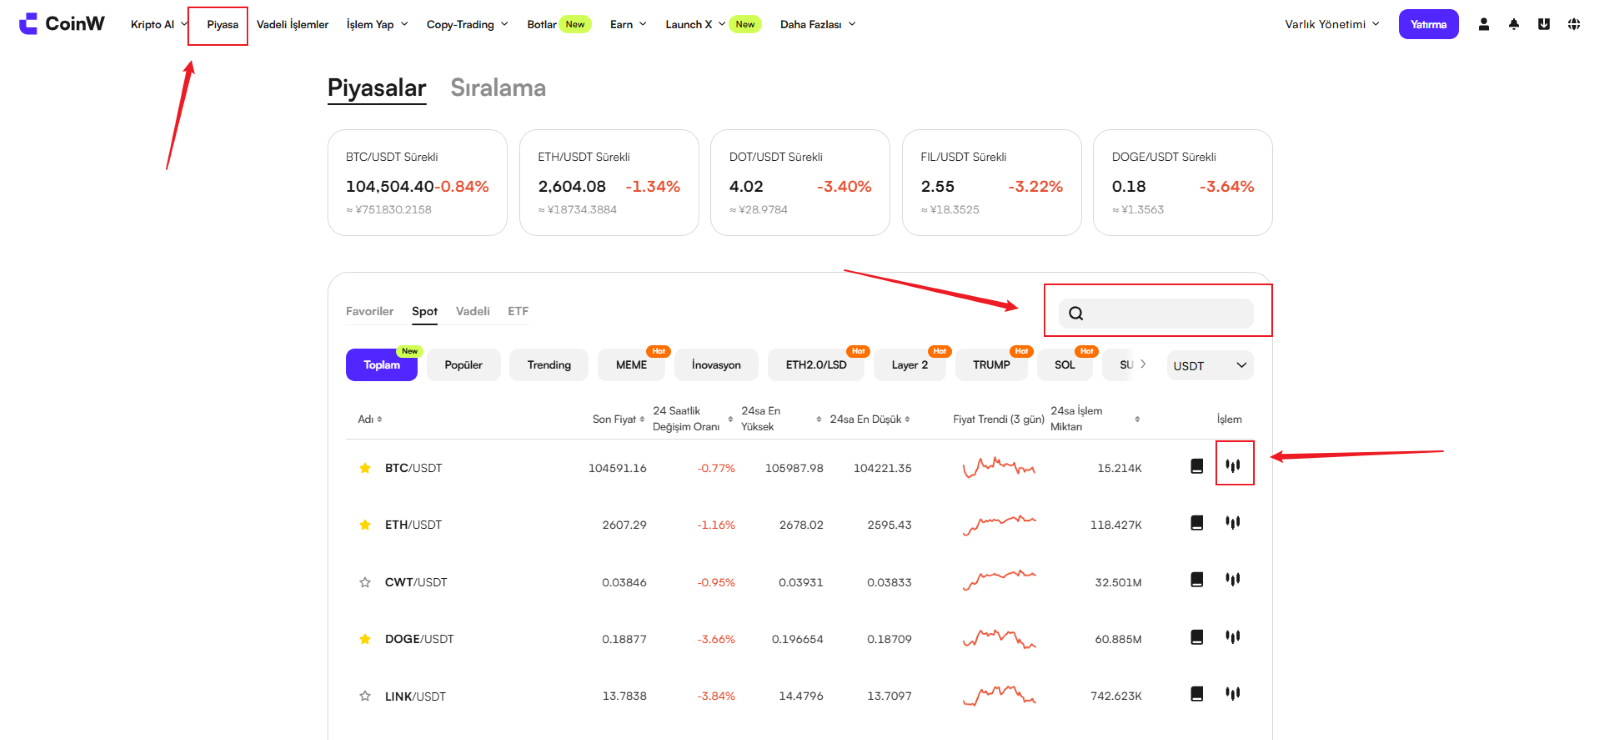The height and width of the screenshot is (740, 1600).
Task: Open the Varlık Yönetimi dropdown
Action: coord(1332,24)
